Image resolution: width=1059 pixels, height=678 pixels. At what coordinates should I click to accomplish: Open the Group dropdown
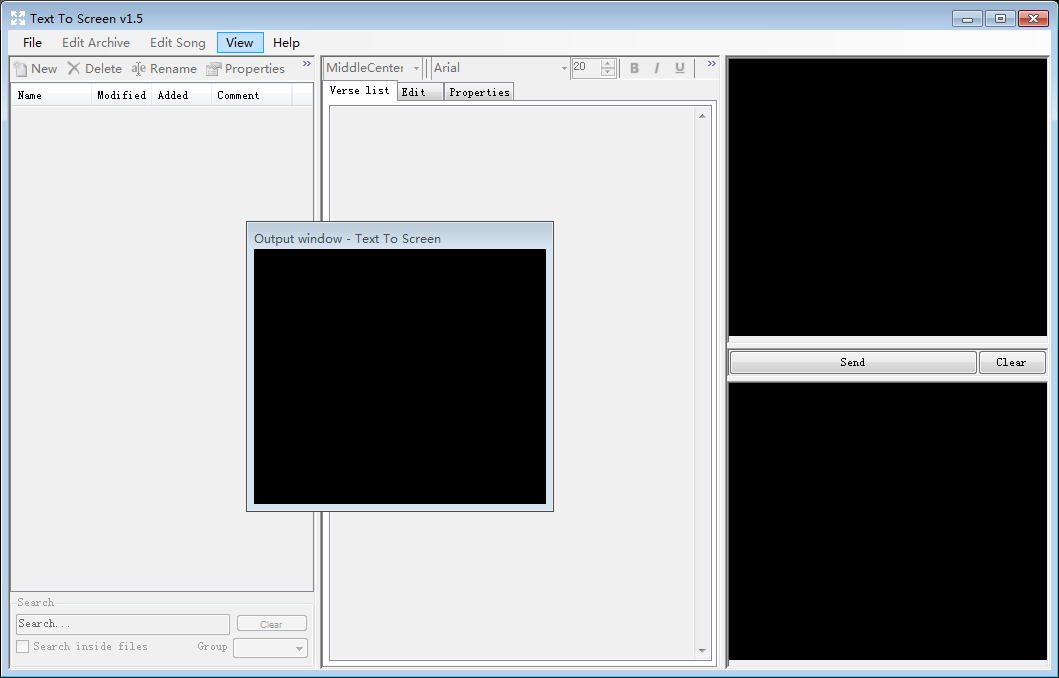(x=270, y=648)
